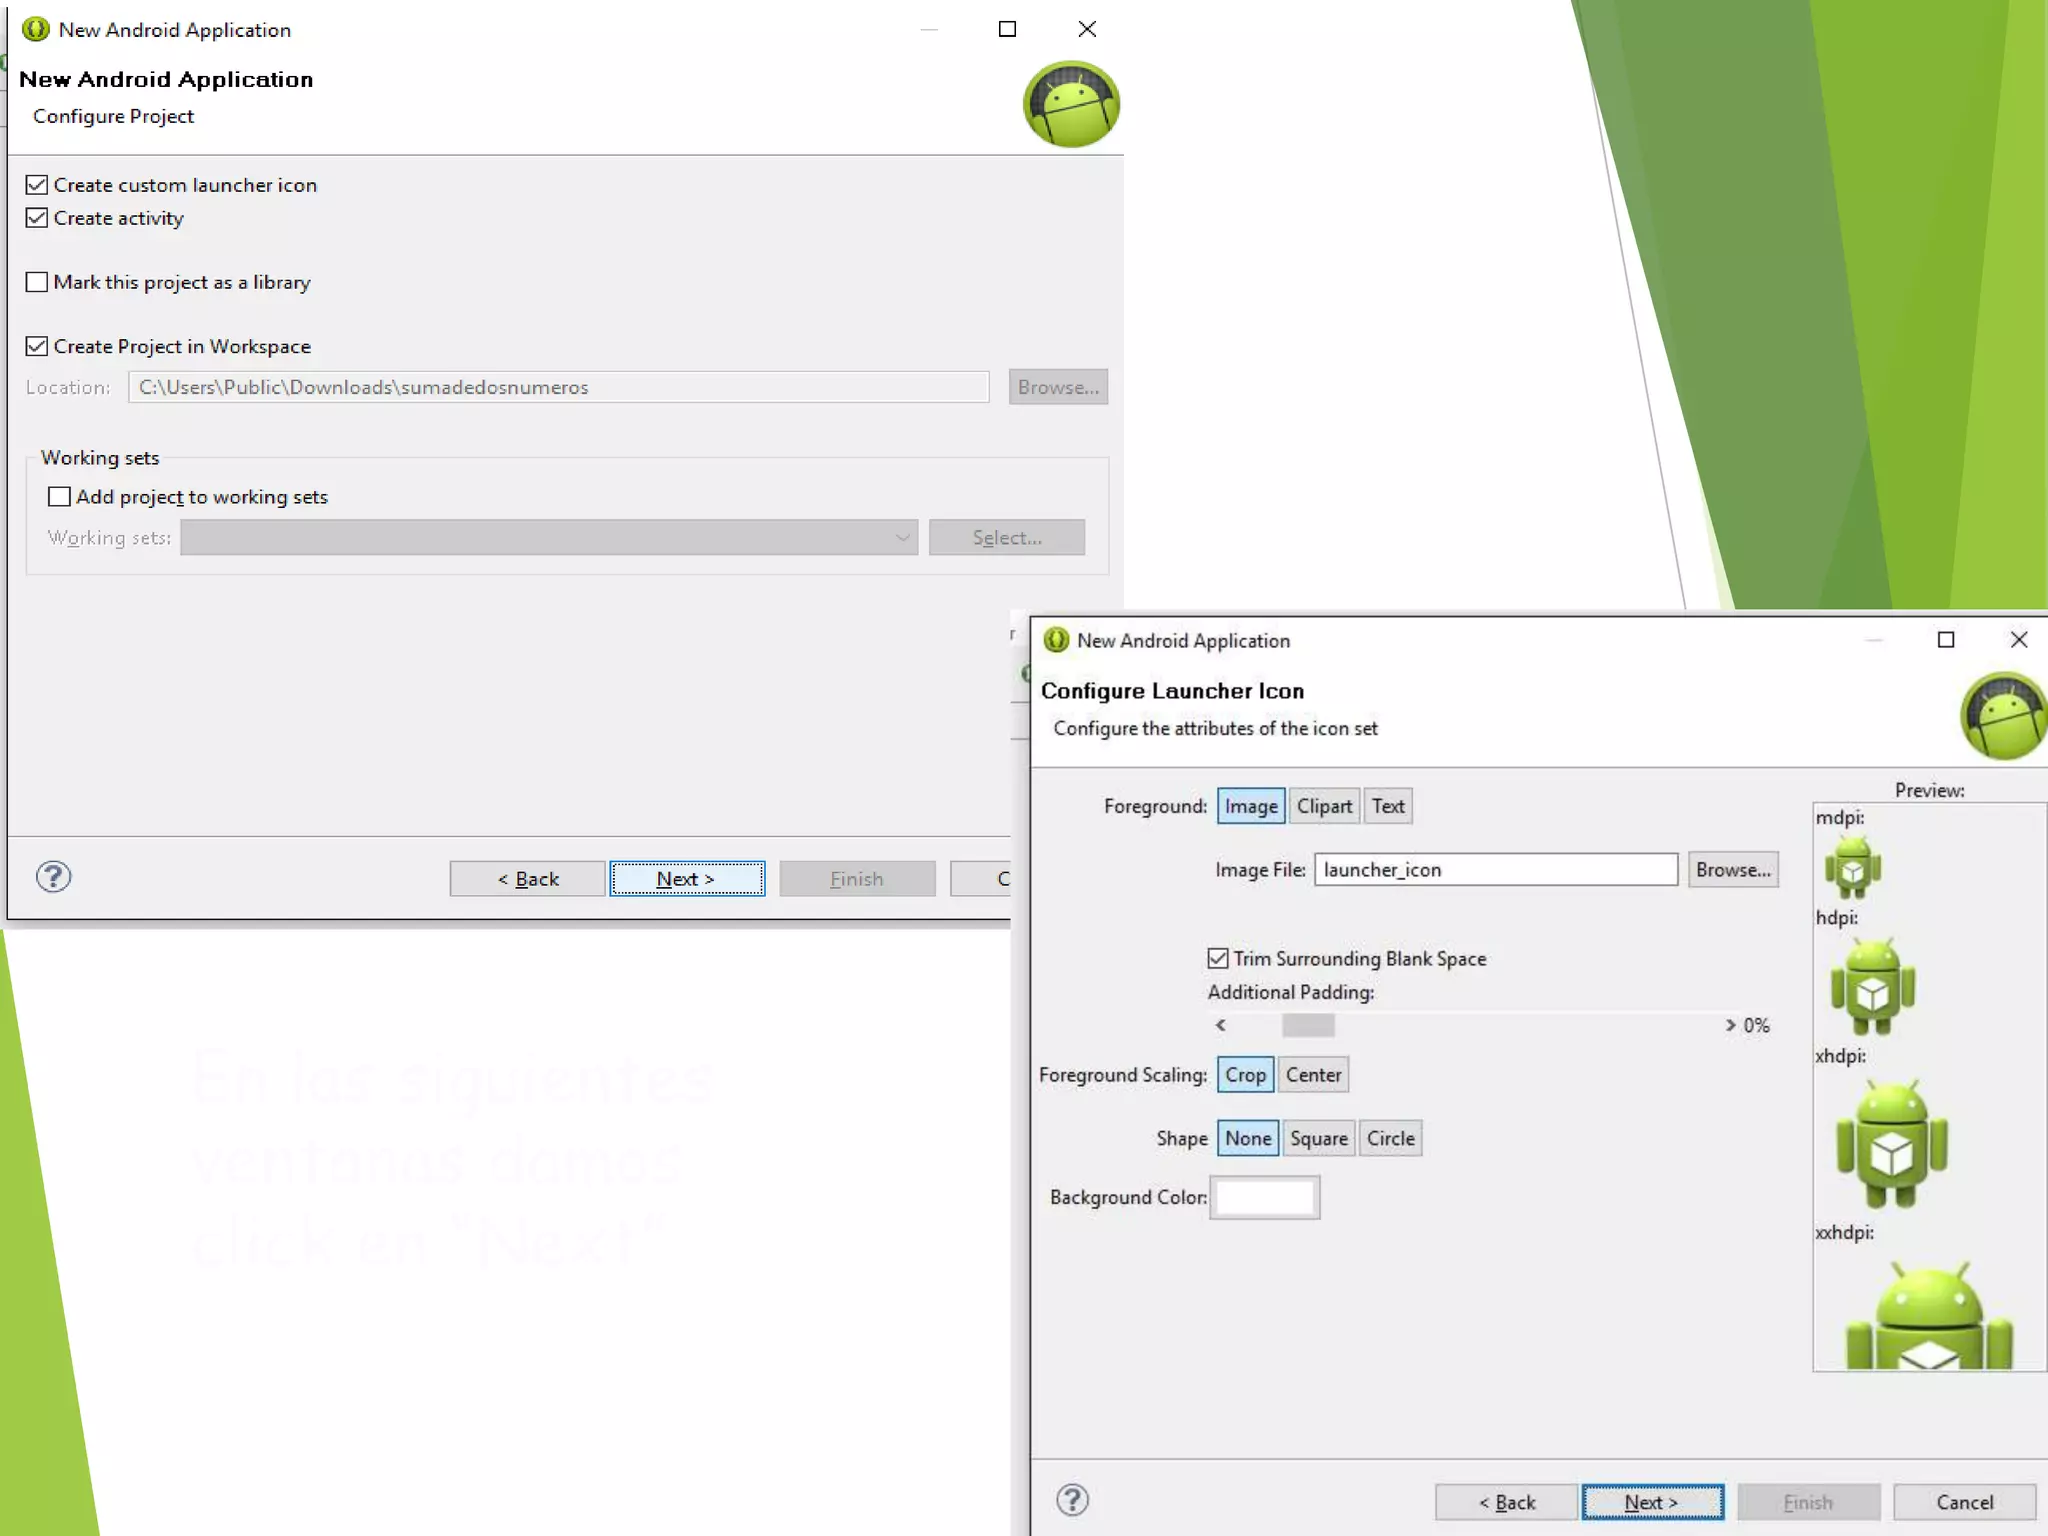The image size is (2048, 1536).
Task: Close the Configure Launcher Icon window
Action: 2019,640
